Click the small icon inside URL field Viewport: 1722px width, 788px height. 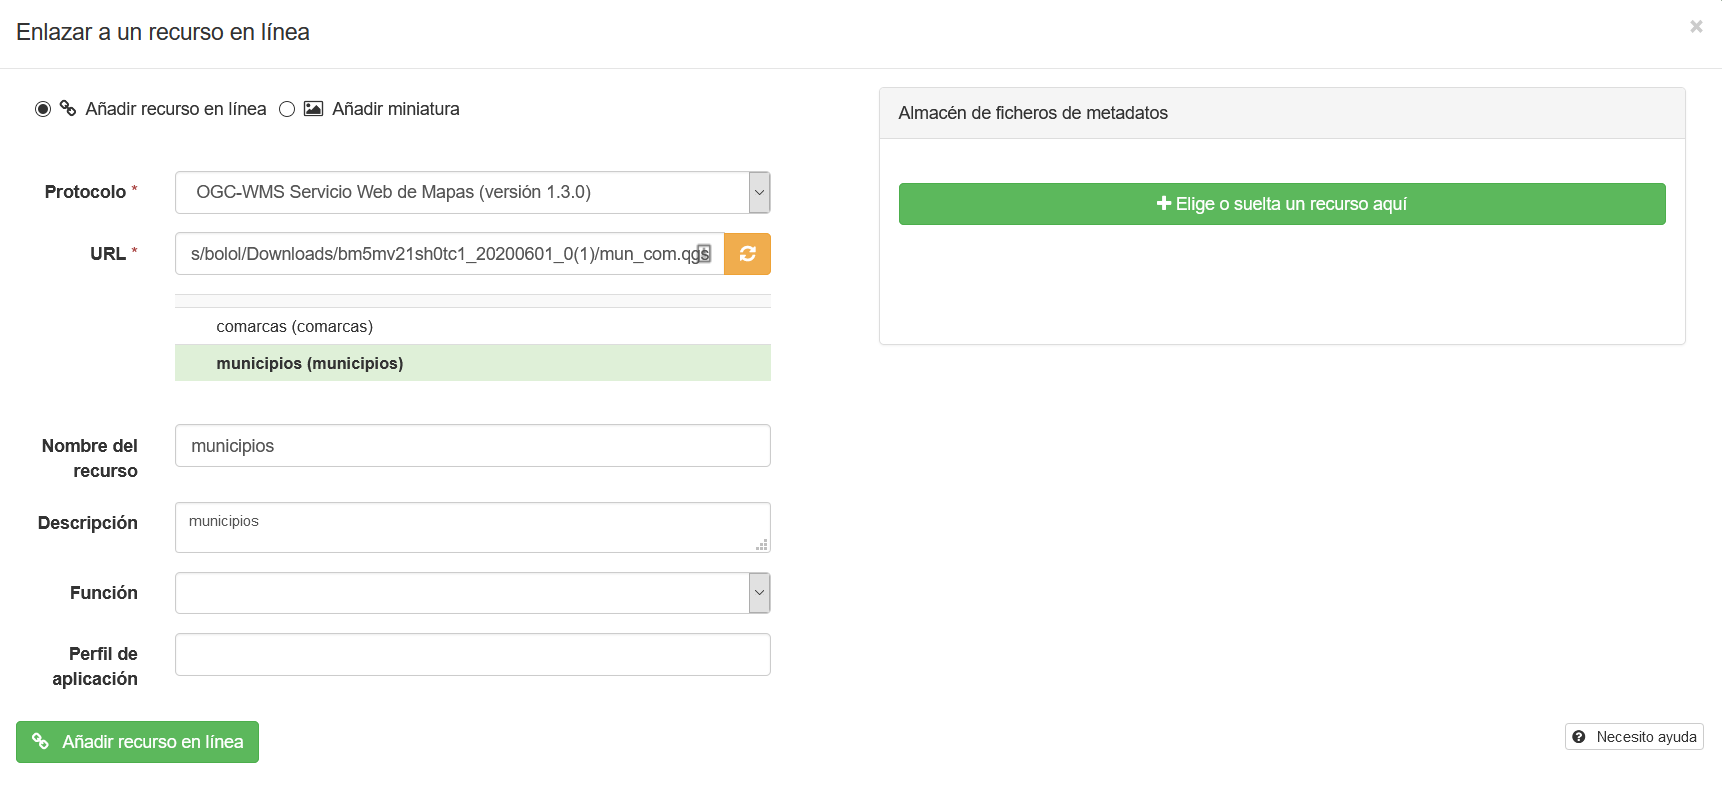(704, 253)
